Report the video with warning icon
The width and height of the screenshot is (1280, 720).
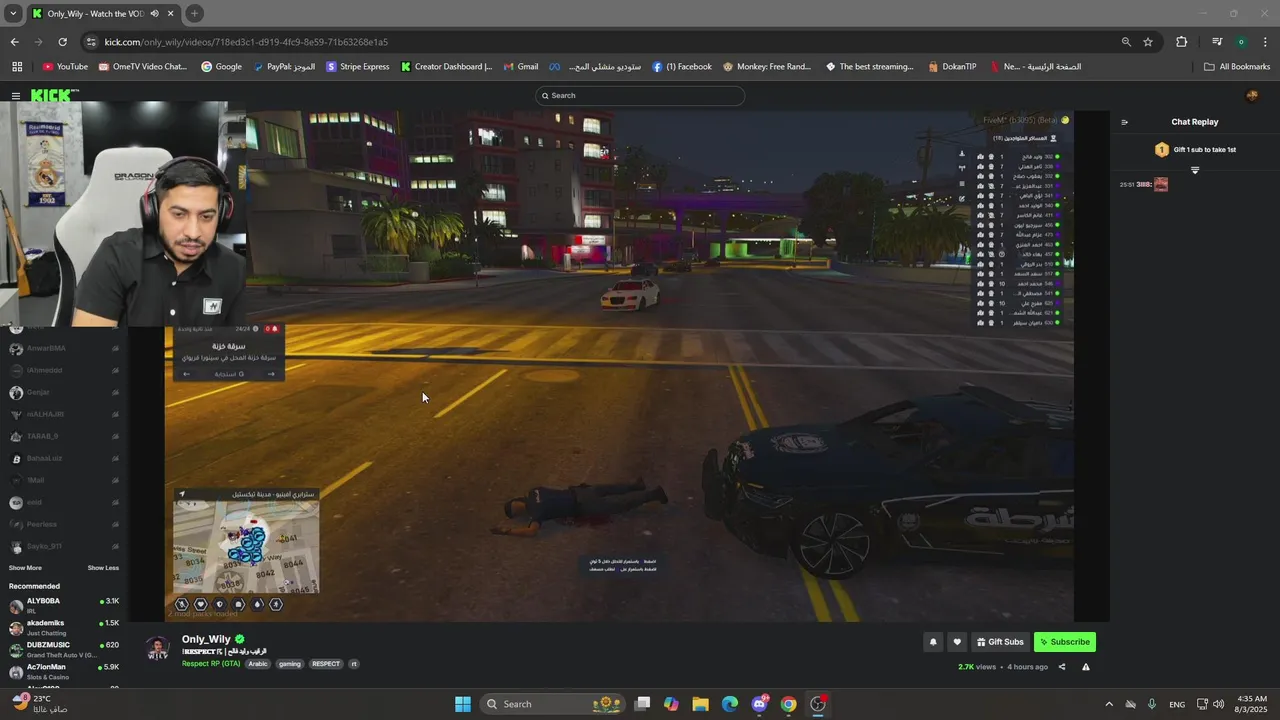1085,667
